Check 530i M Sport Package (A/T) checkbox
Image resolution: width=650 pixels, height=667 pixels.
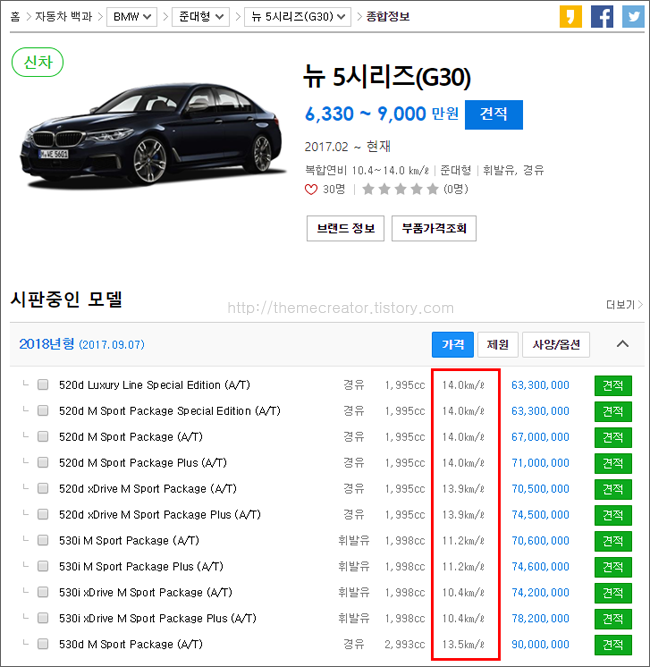coord(43,541)
